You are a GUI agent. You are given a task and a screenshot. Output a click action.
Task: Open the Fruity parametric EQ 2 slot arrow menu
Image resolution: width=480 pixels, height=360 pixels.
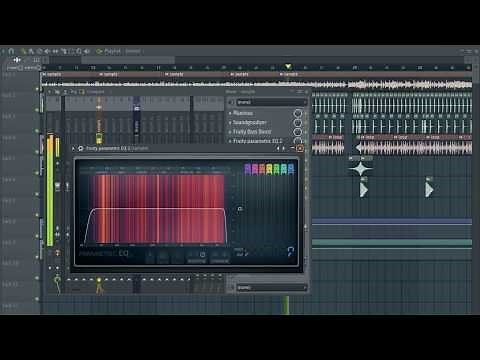click(230, 141)
